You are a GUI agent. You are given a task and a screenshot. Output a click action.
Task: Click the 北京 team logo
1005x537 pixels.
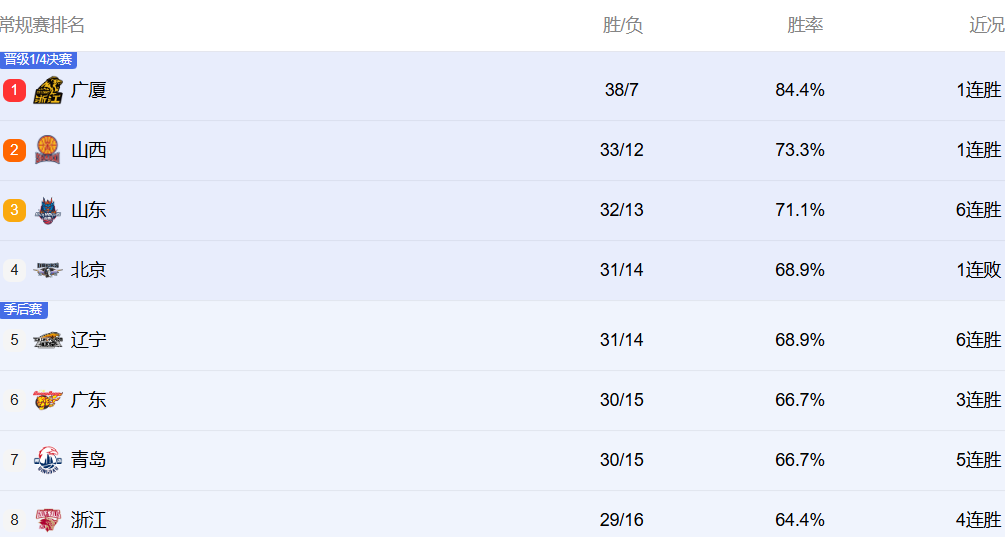[x=48, y=270]
